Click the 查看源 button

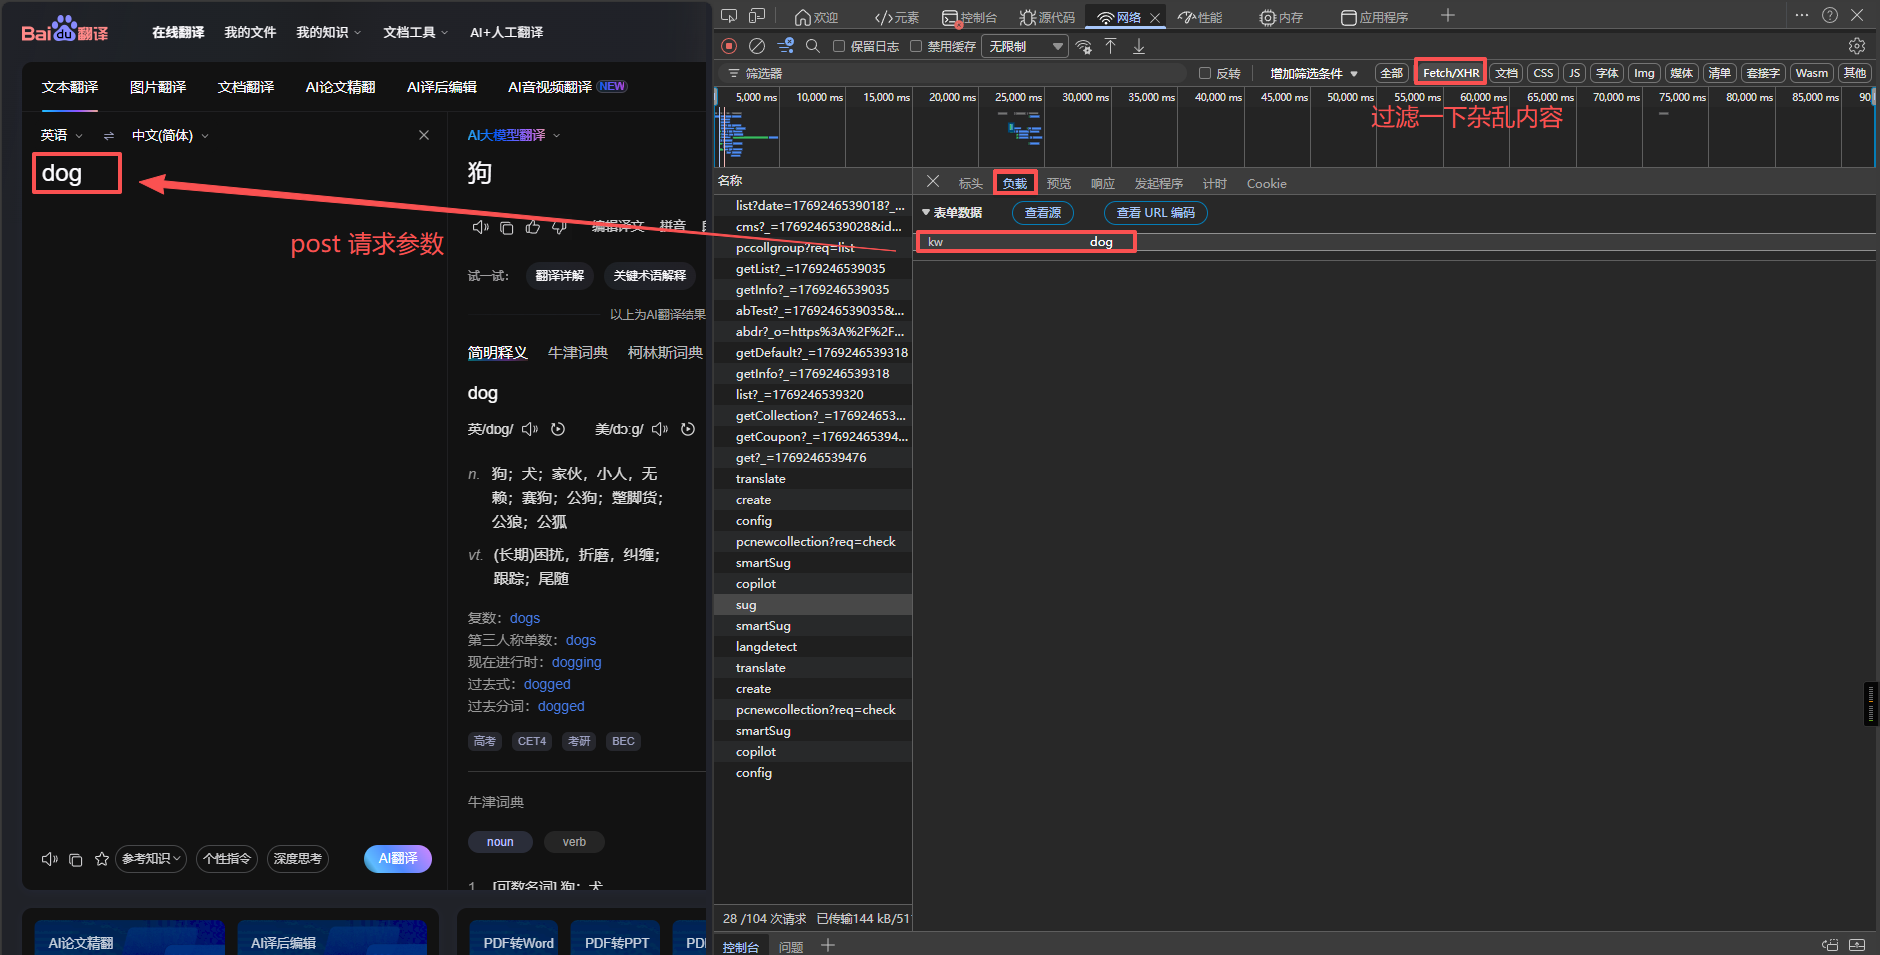tap(1042, 213)
